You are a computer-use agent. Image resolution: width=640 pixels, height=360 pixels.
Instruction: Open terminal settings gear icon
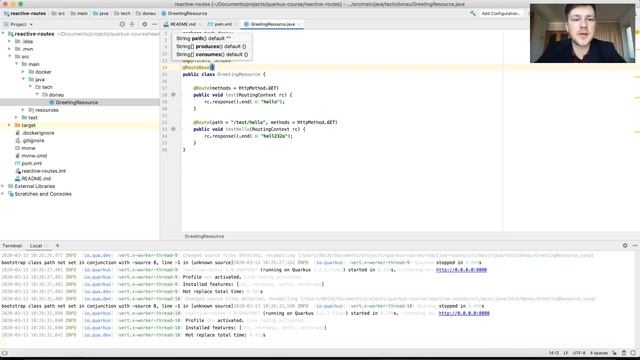click(625, 245)
